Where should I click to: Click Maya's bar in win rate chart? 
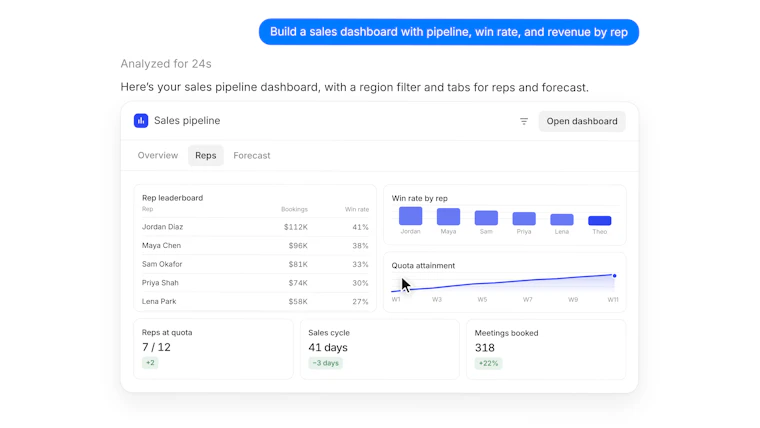tap(448, 217)
